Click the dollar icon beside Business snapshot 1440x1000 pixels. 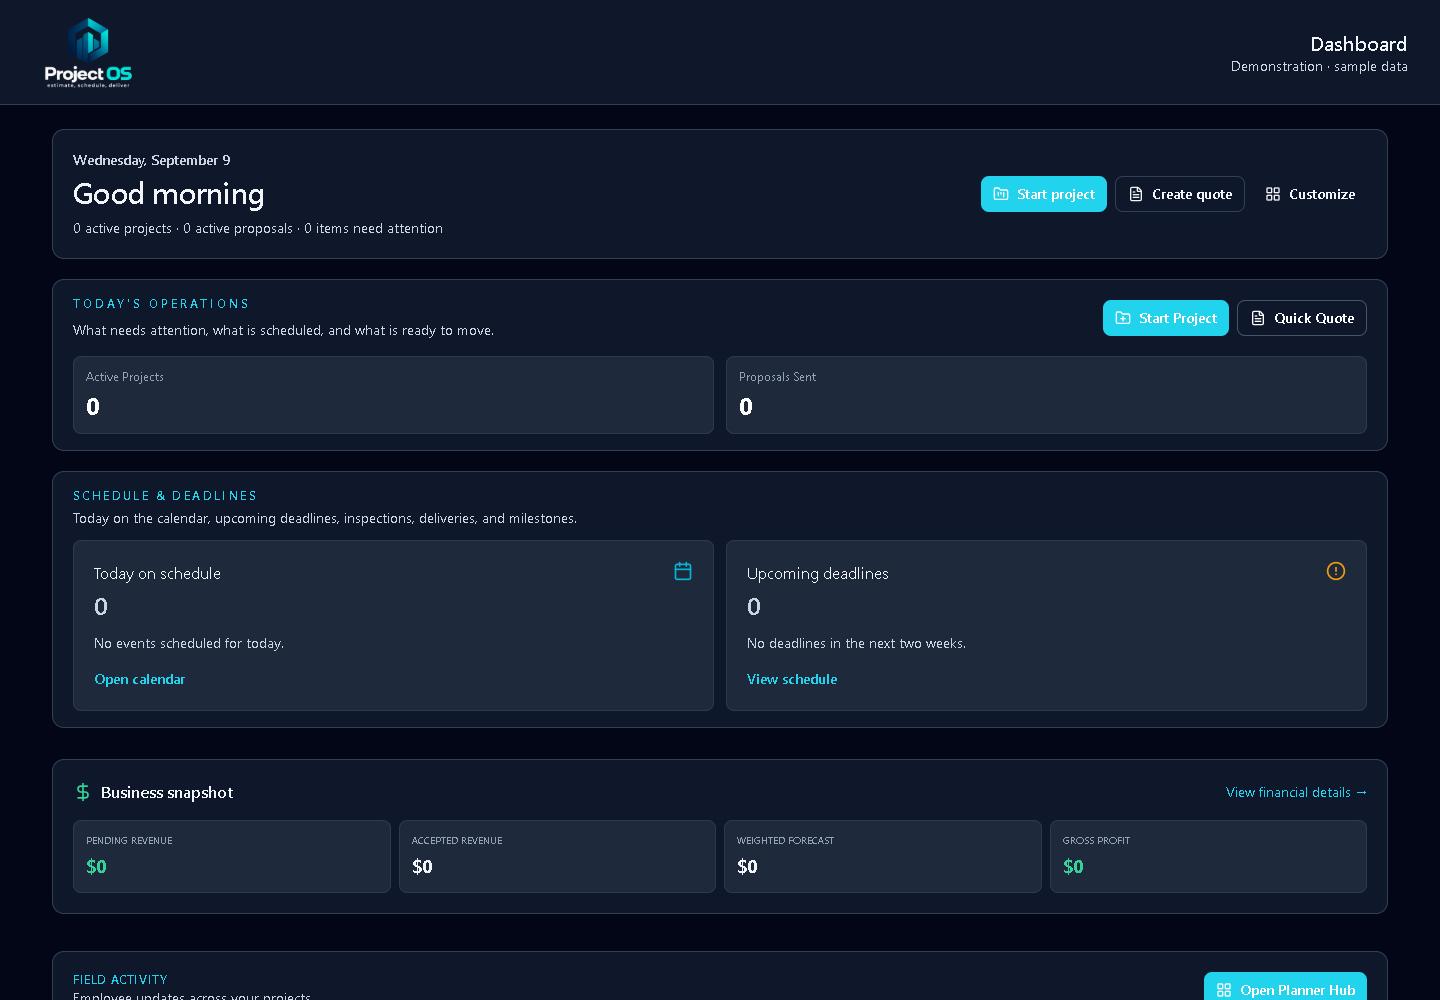point(83,792)
